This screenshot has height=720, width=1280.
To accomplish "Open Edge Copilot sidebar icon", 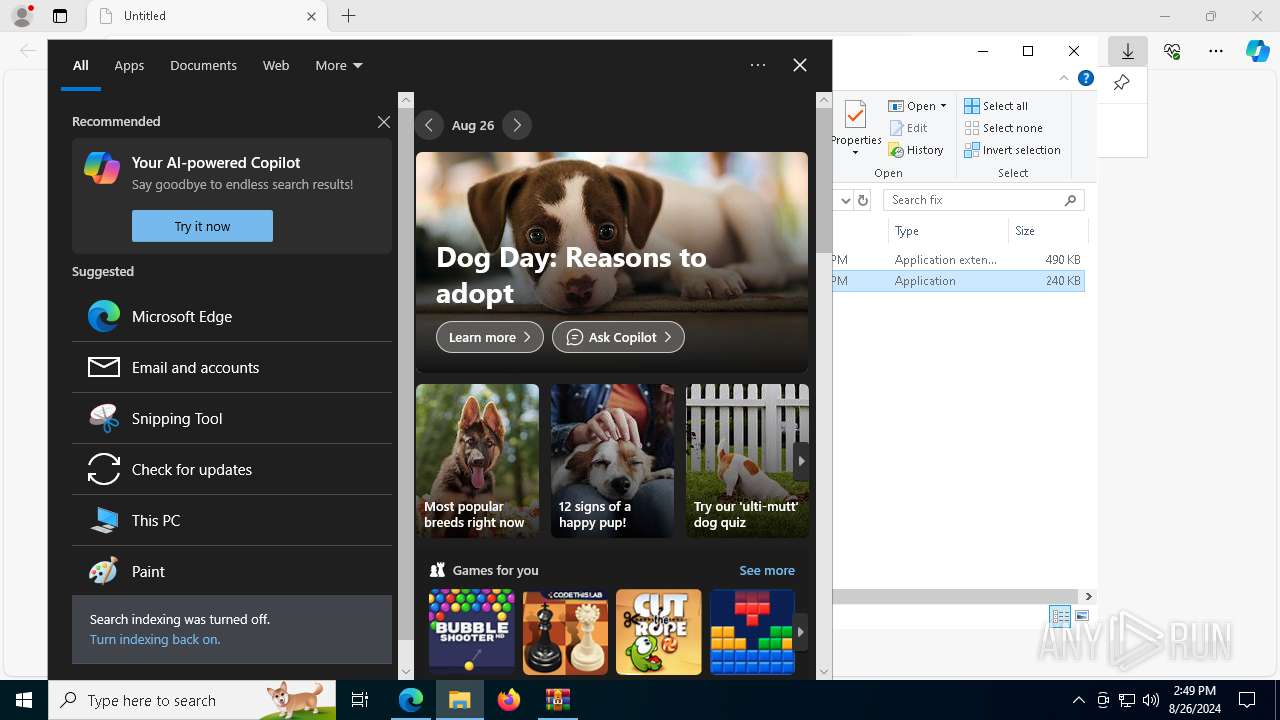I will [1257, 51].
